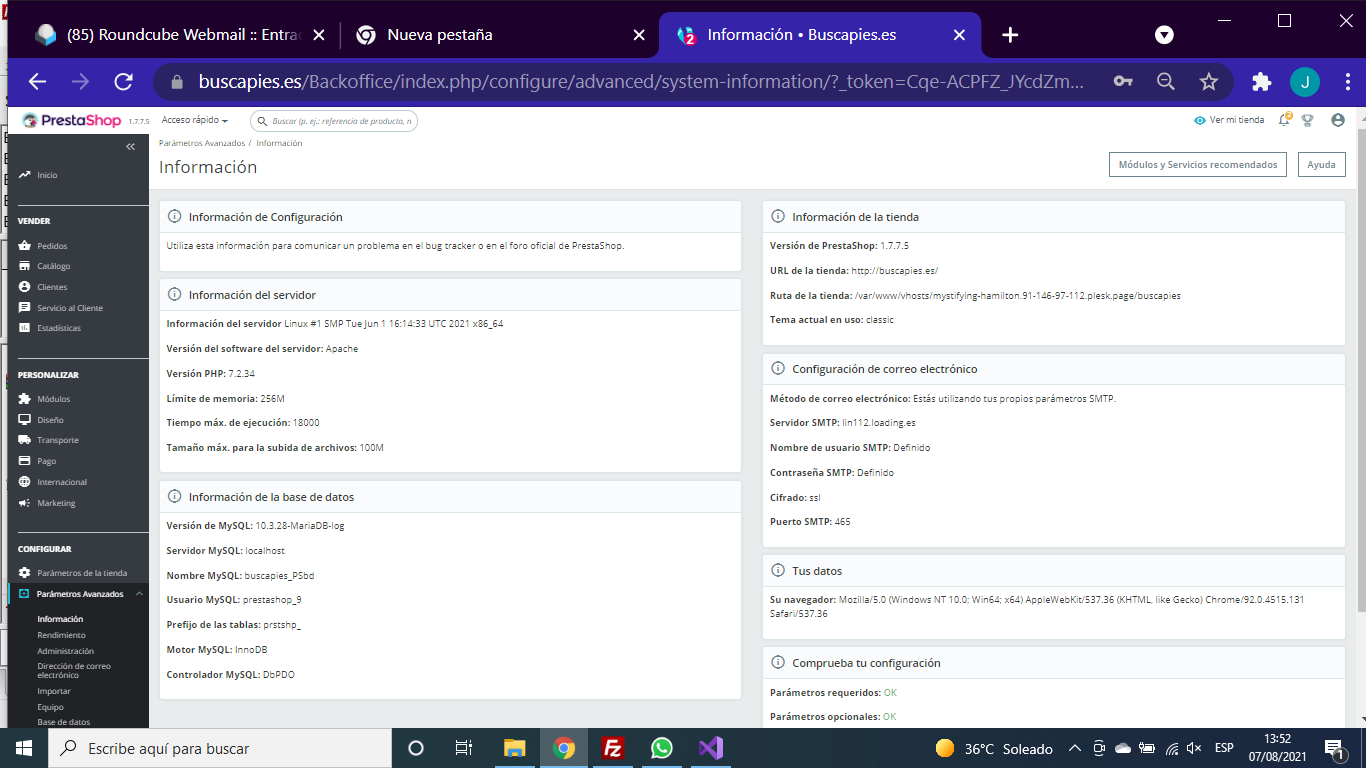Open the notifications bell

tap(1285, 120)
